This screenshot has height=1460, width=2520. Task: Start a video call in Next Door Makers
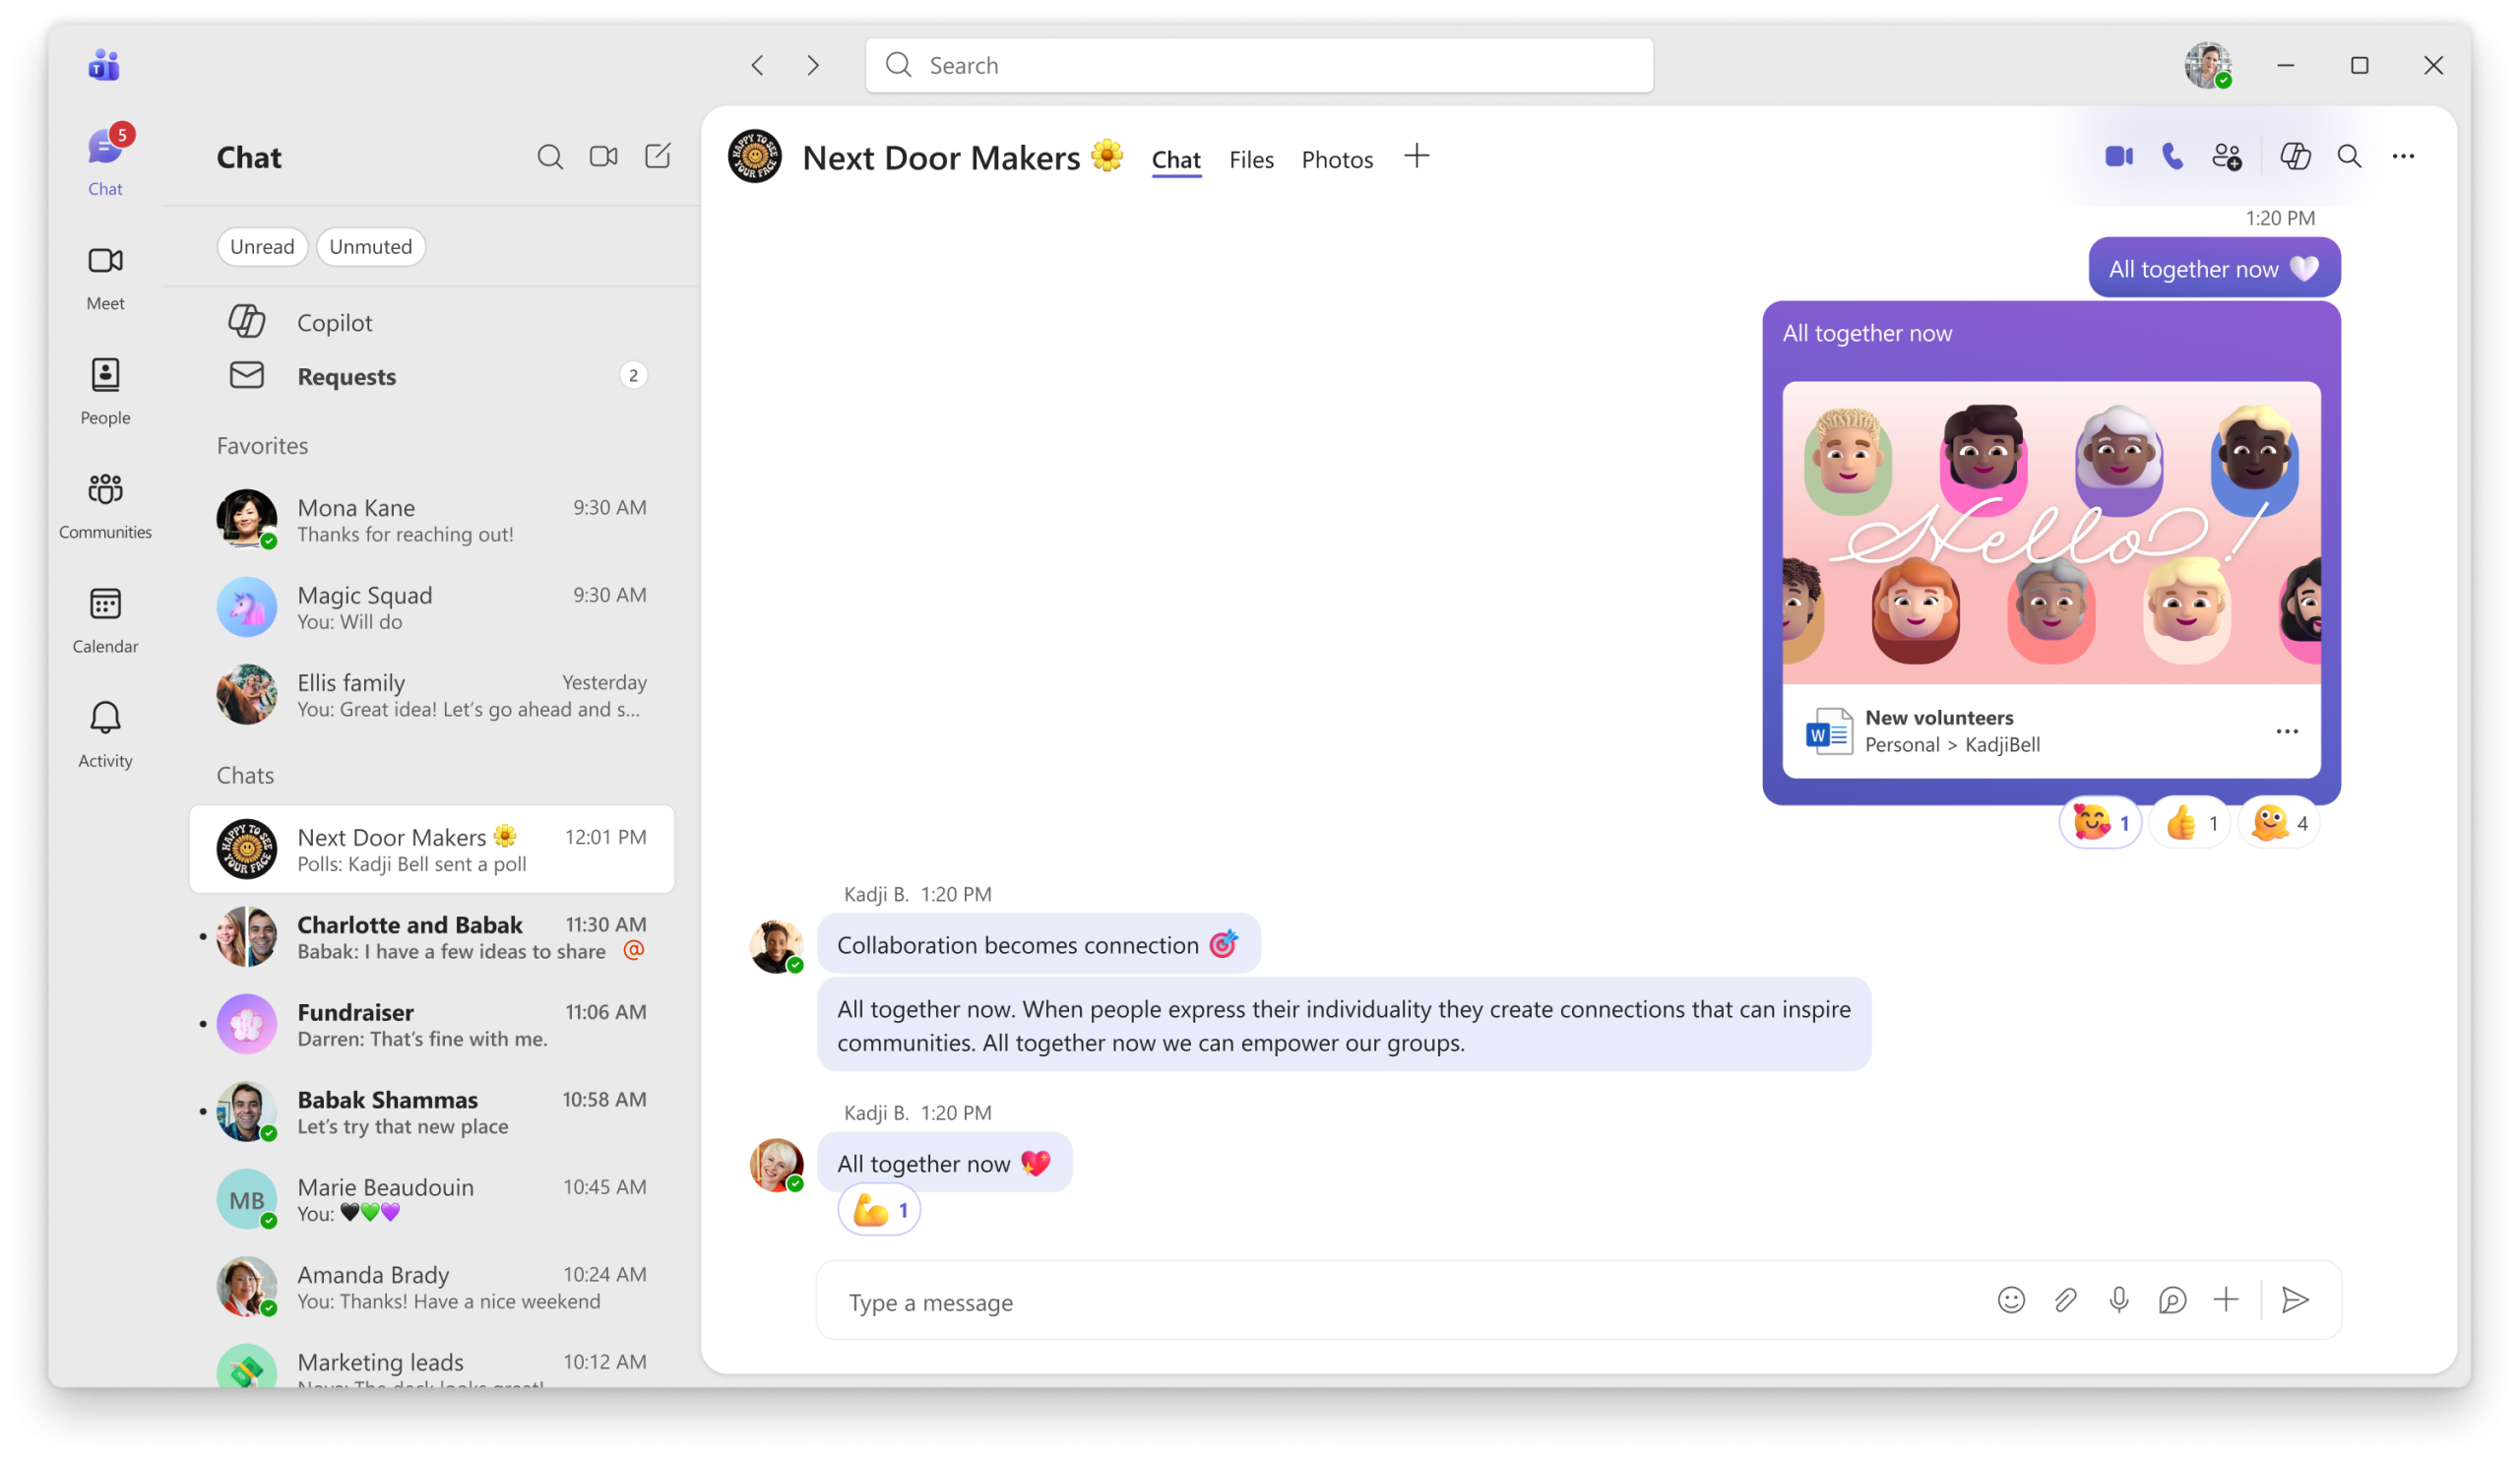tap(2119, 156)
